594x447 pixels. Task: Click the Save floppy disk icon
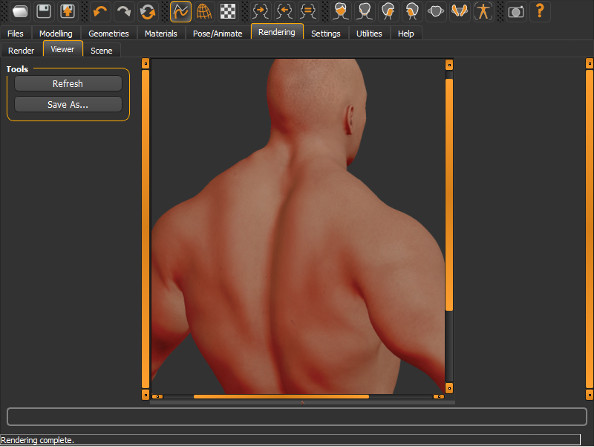pos(44,11)
